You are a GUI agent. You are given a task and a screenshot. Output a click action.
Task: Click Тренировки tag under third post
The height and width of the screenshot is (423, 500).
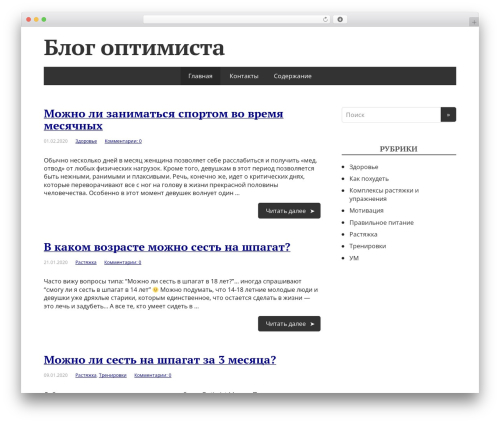(113, 375)
